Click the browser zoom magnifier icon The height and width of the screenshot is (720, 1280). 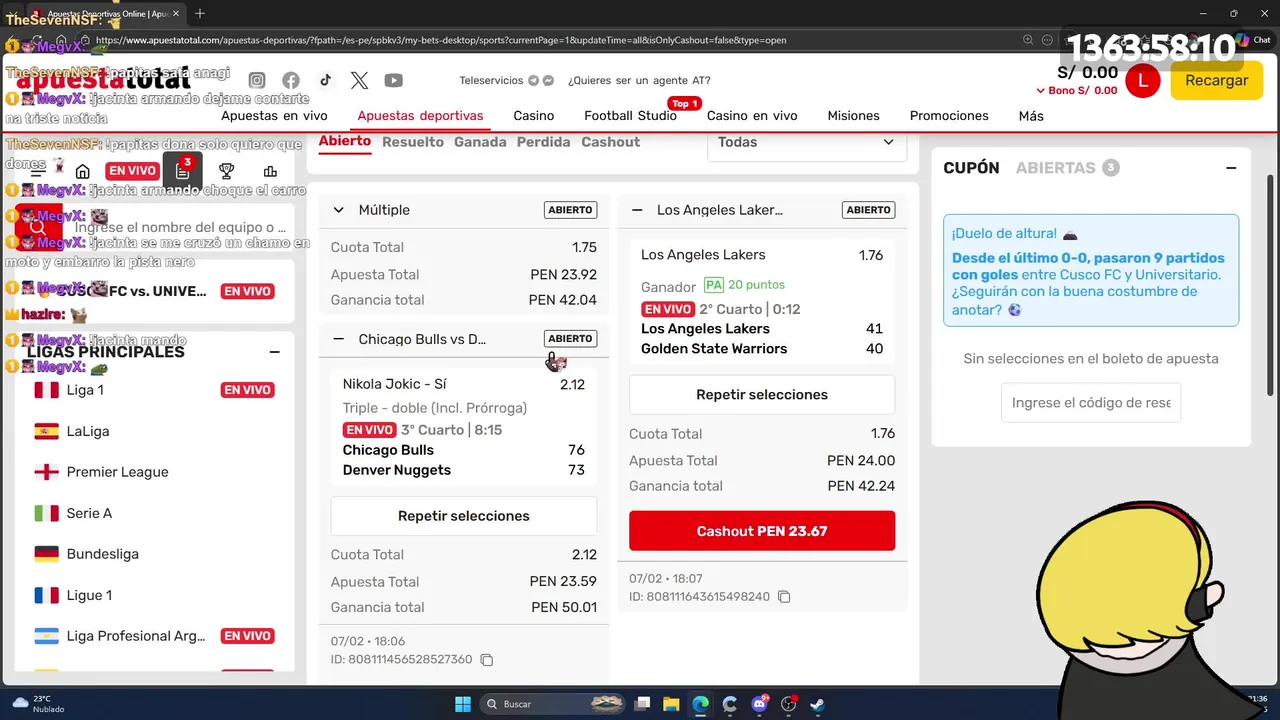pyautogui.click(x=1028, y=40)
